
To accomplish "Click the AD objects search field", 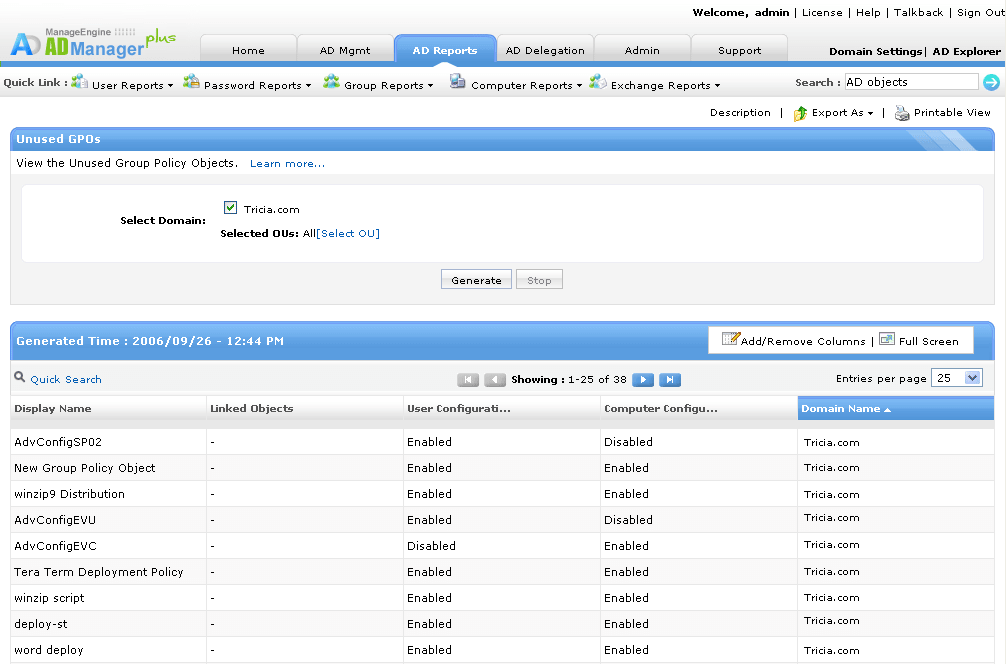I will coord(911,82).
